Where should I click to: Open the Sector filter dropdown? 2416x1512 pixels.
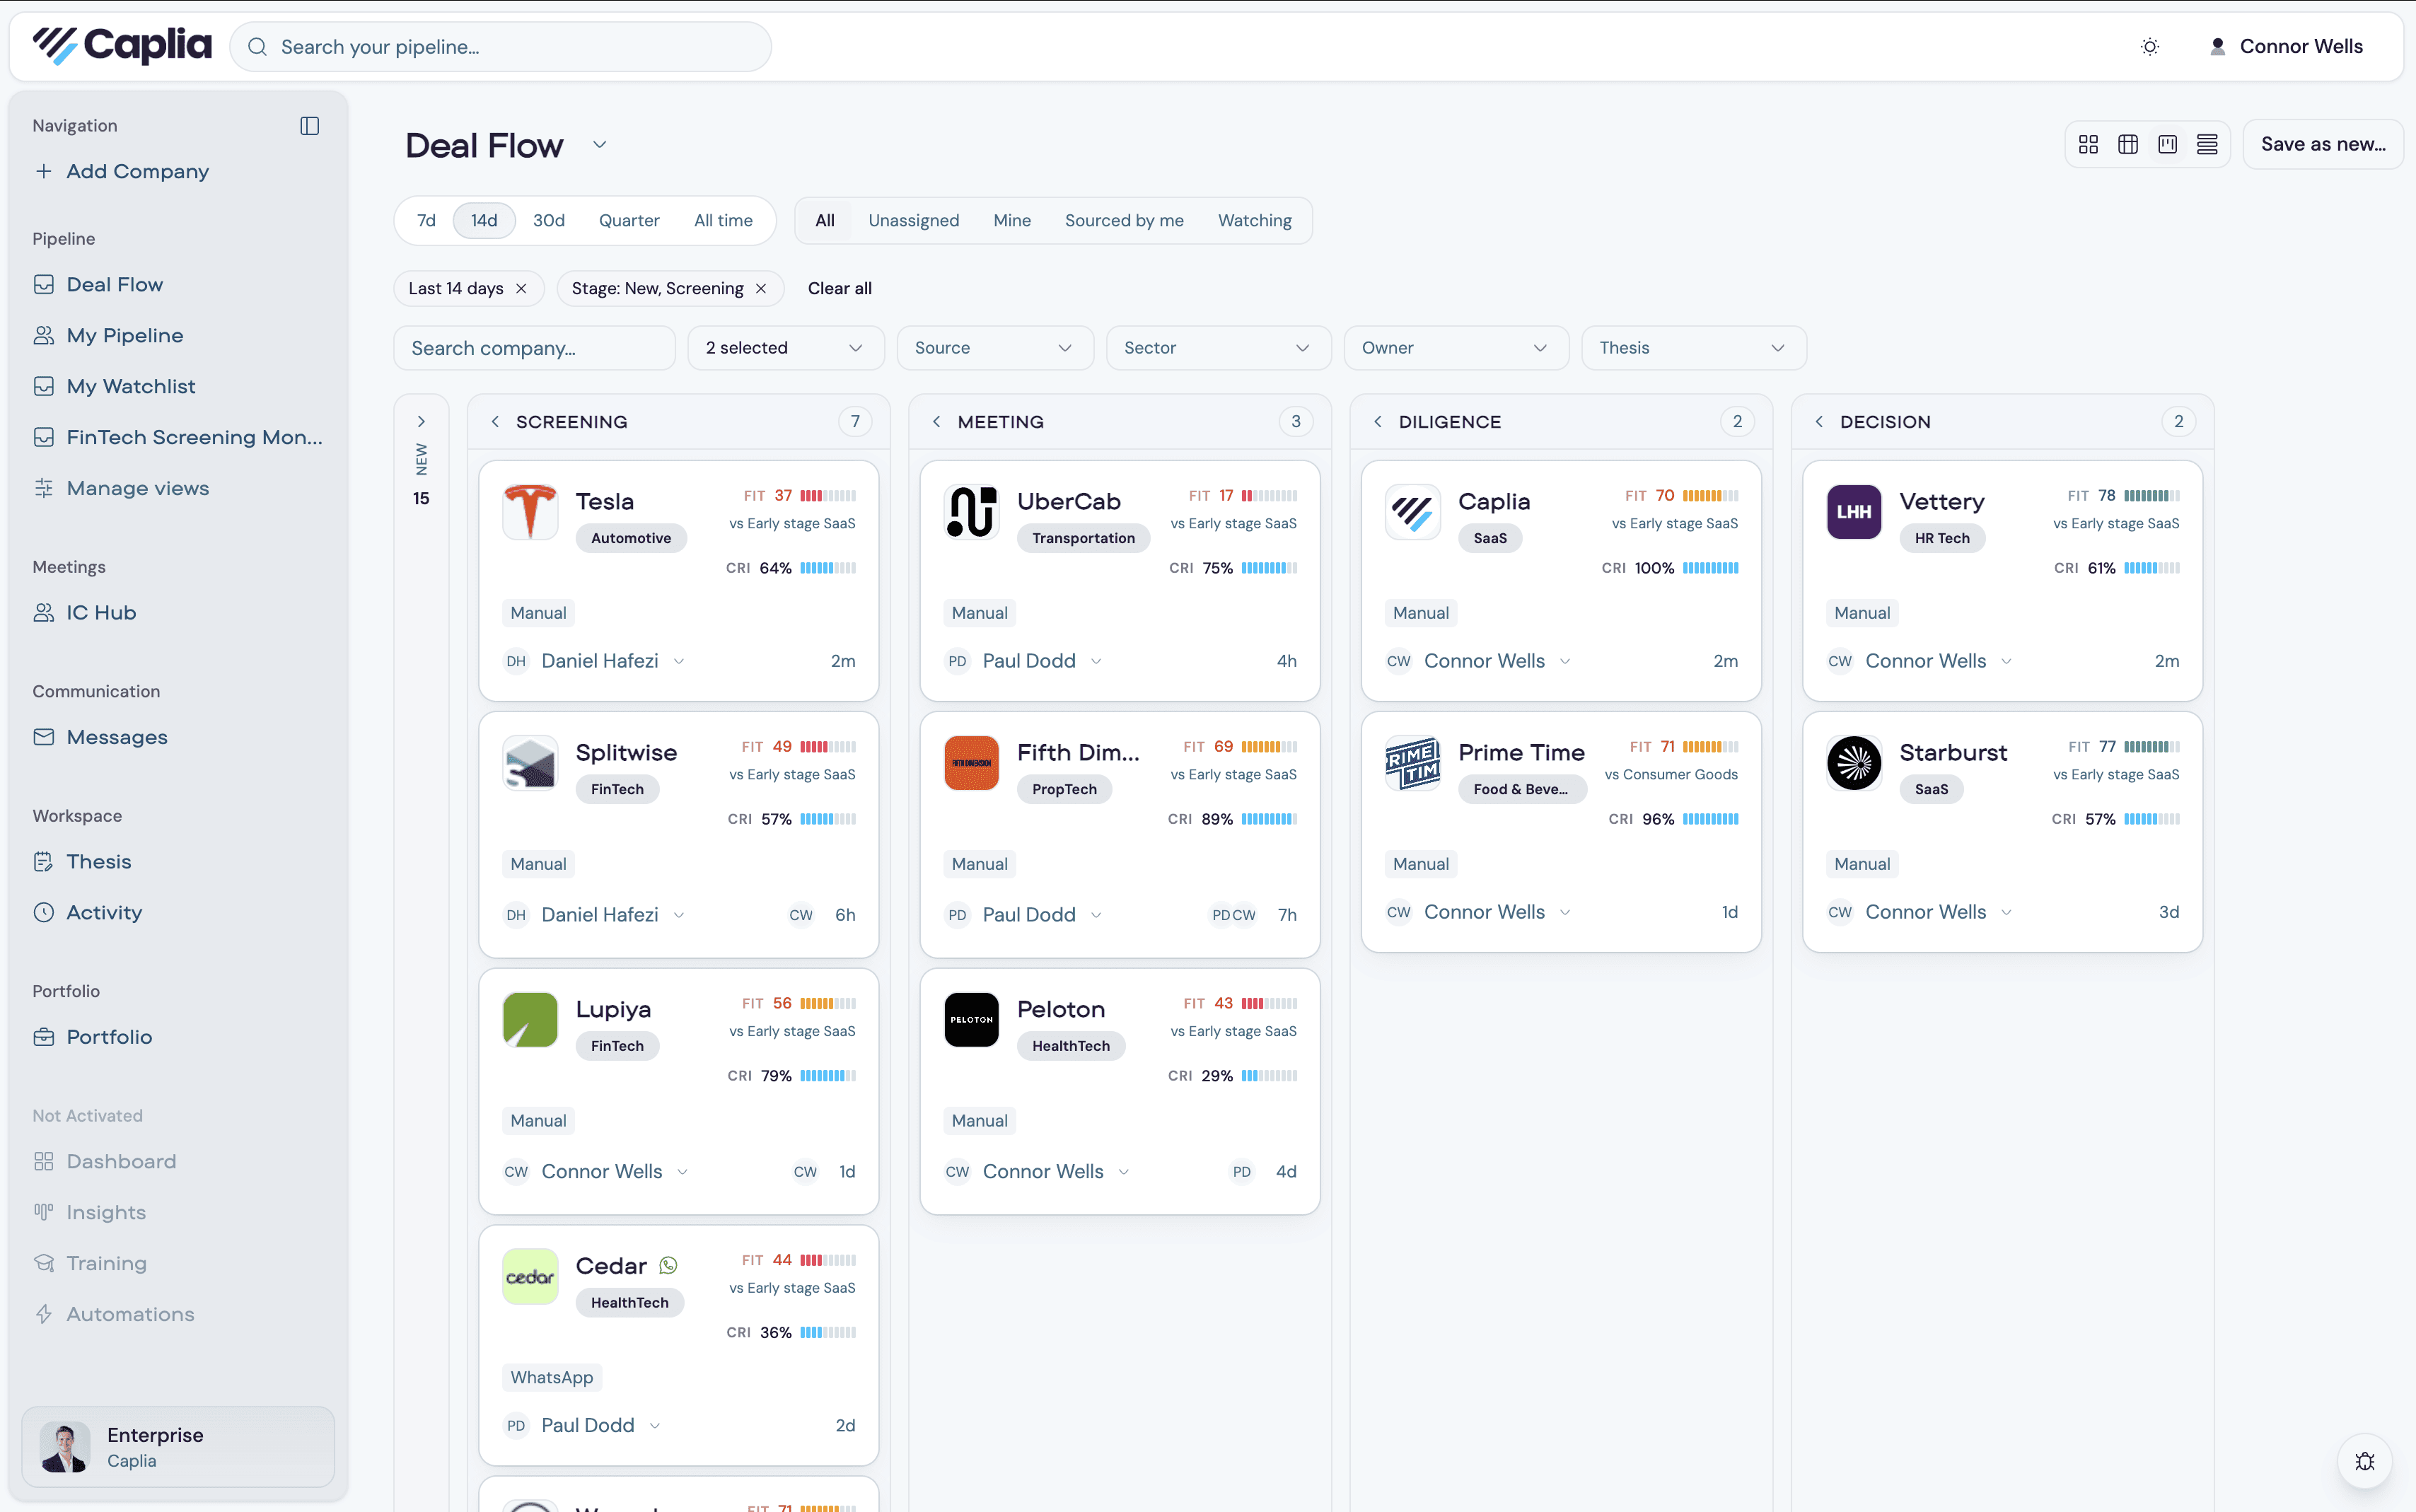[1218, 348]
